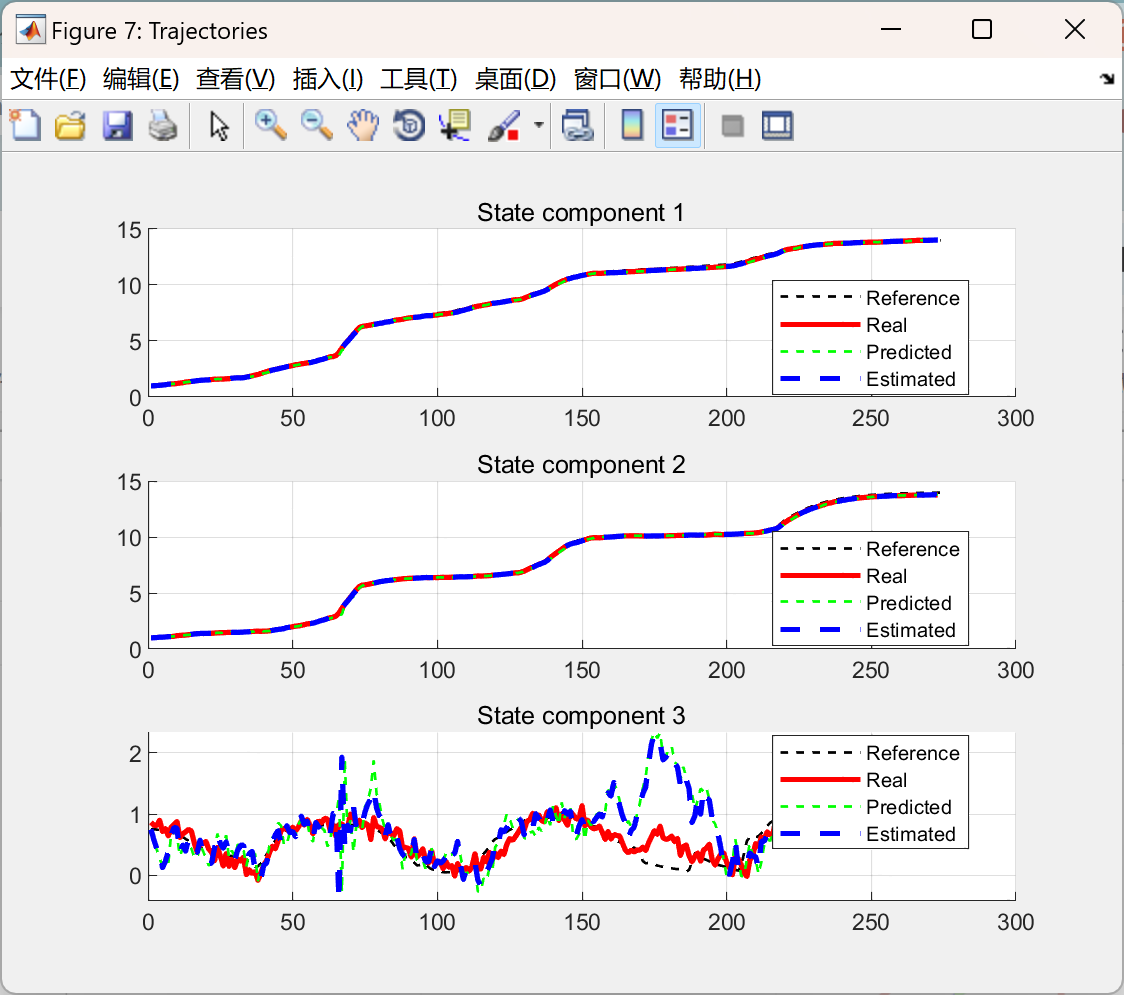Screen dimensions: 1124x995
Task: Select 'Estimated' in State component 1 legend
Action: 911,379
